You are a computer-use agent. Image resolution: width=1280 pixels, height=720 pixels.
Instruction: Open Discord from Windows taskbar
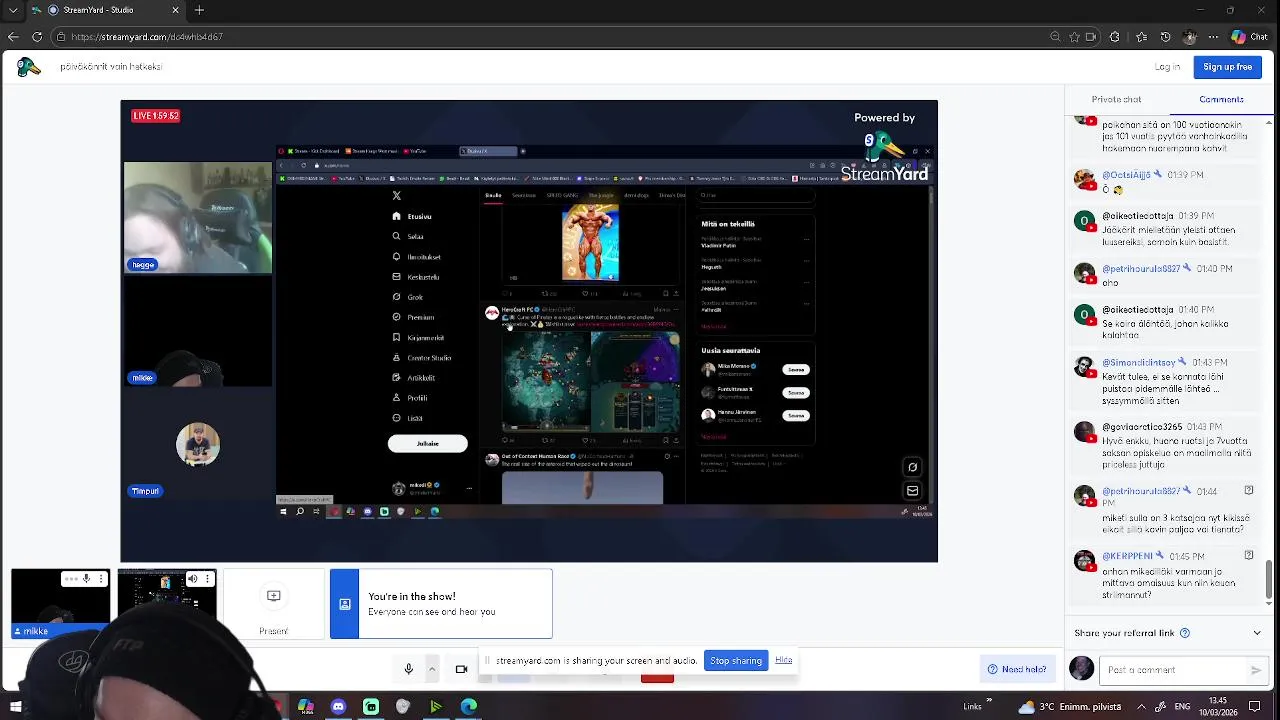[338, 707]
